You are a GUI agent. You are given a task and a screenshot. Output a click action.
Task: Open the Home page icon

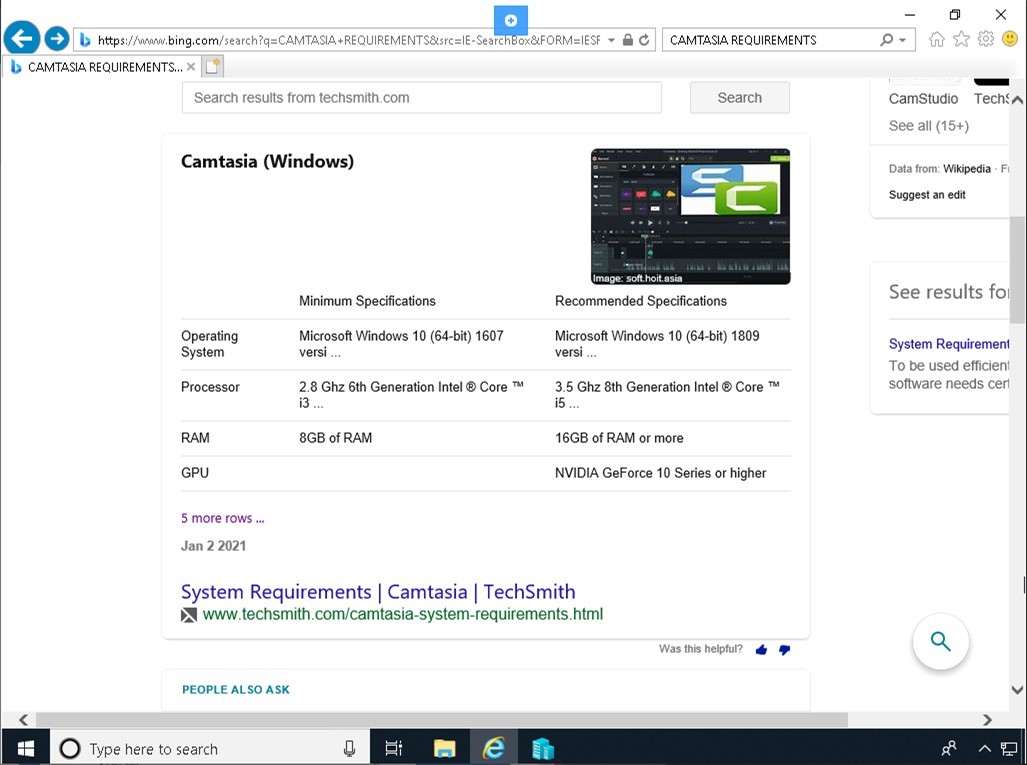click(x=937, y=39)
